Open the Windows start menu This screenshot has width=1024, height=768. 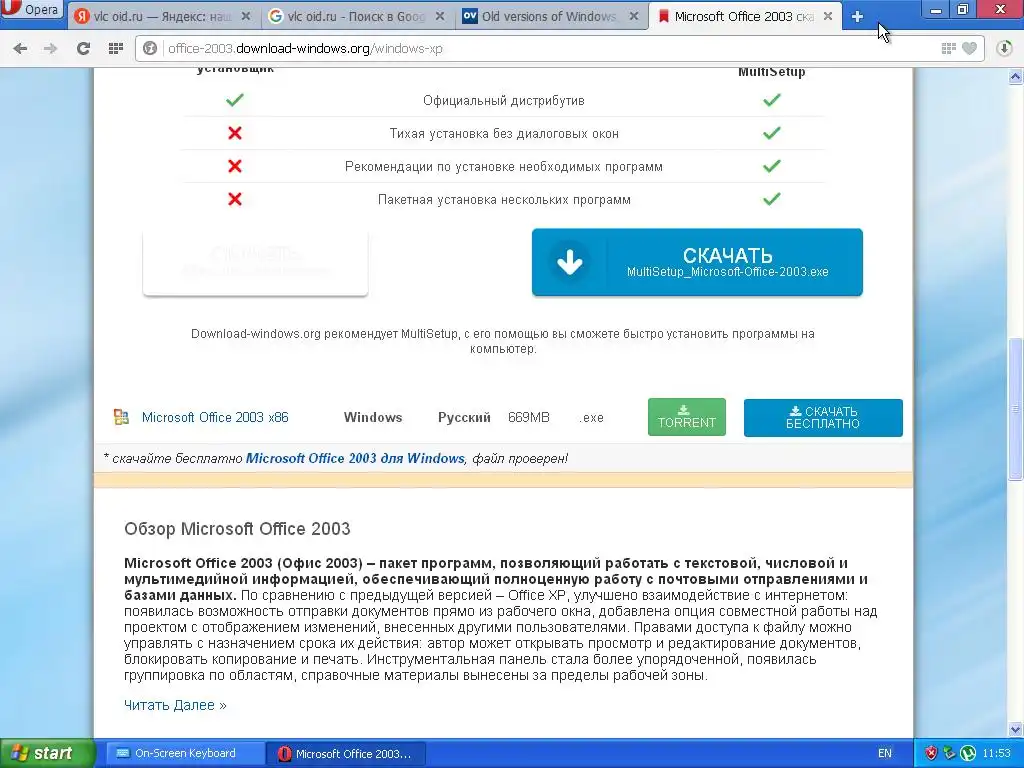47,753
